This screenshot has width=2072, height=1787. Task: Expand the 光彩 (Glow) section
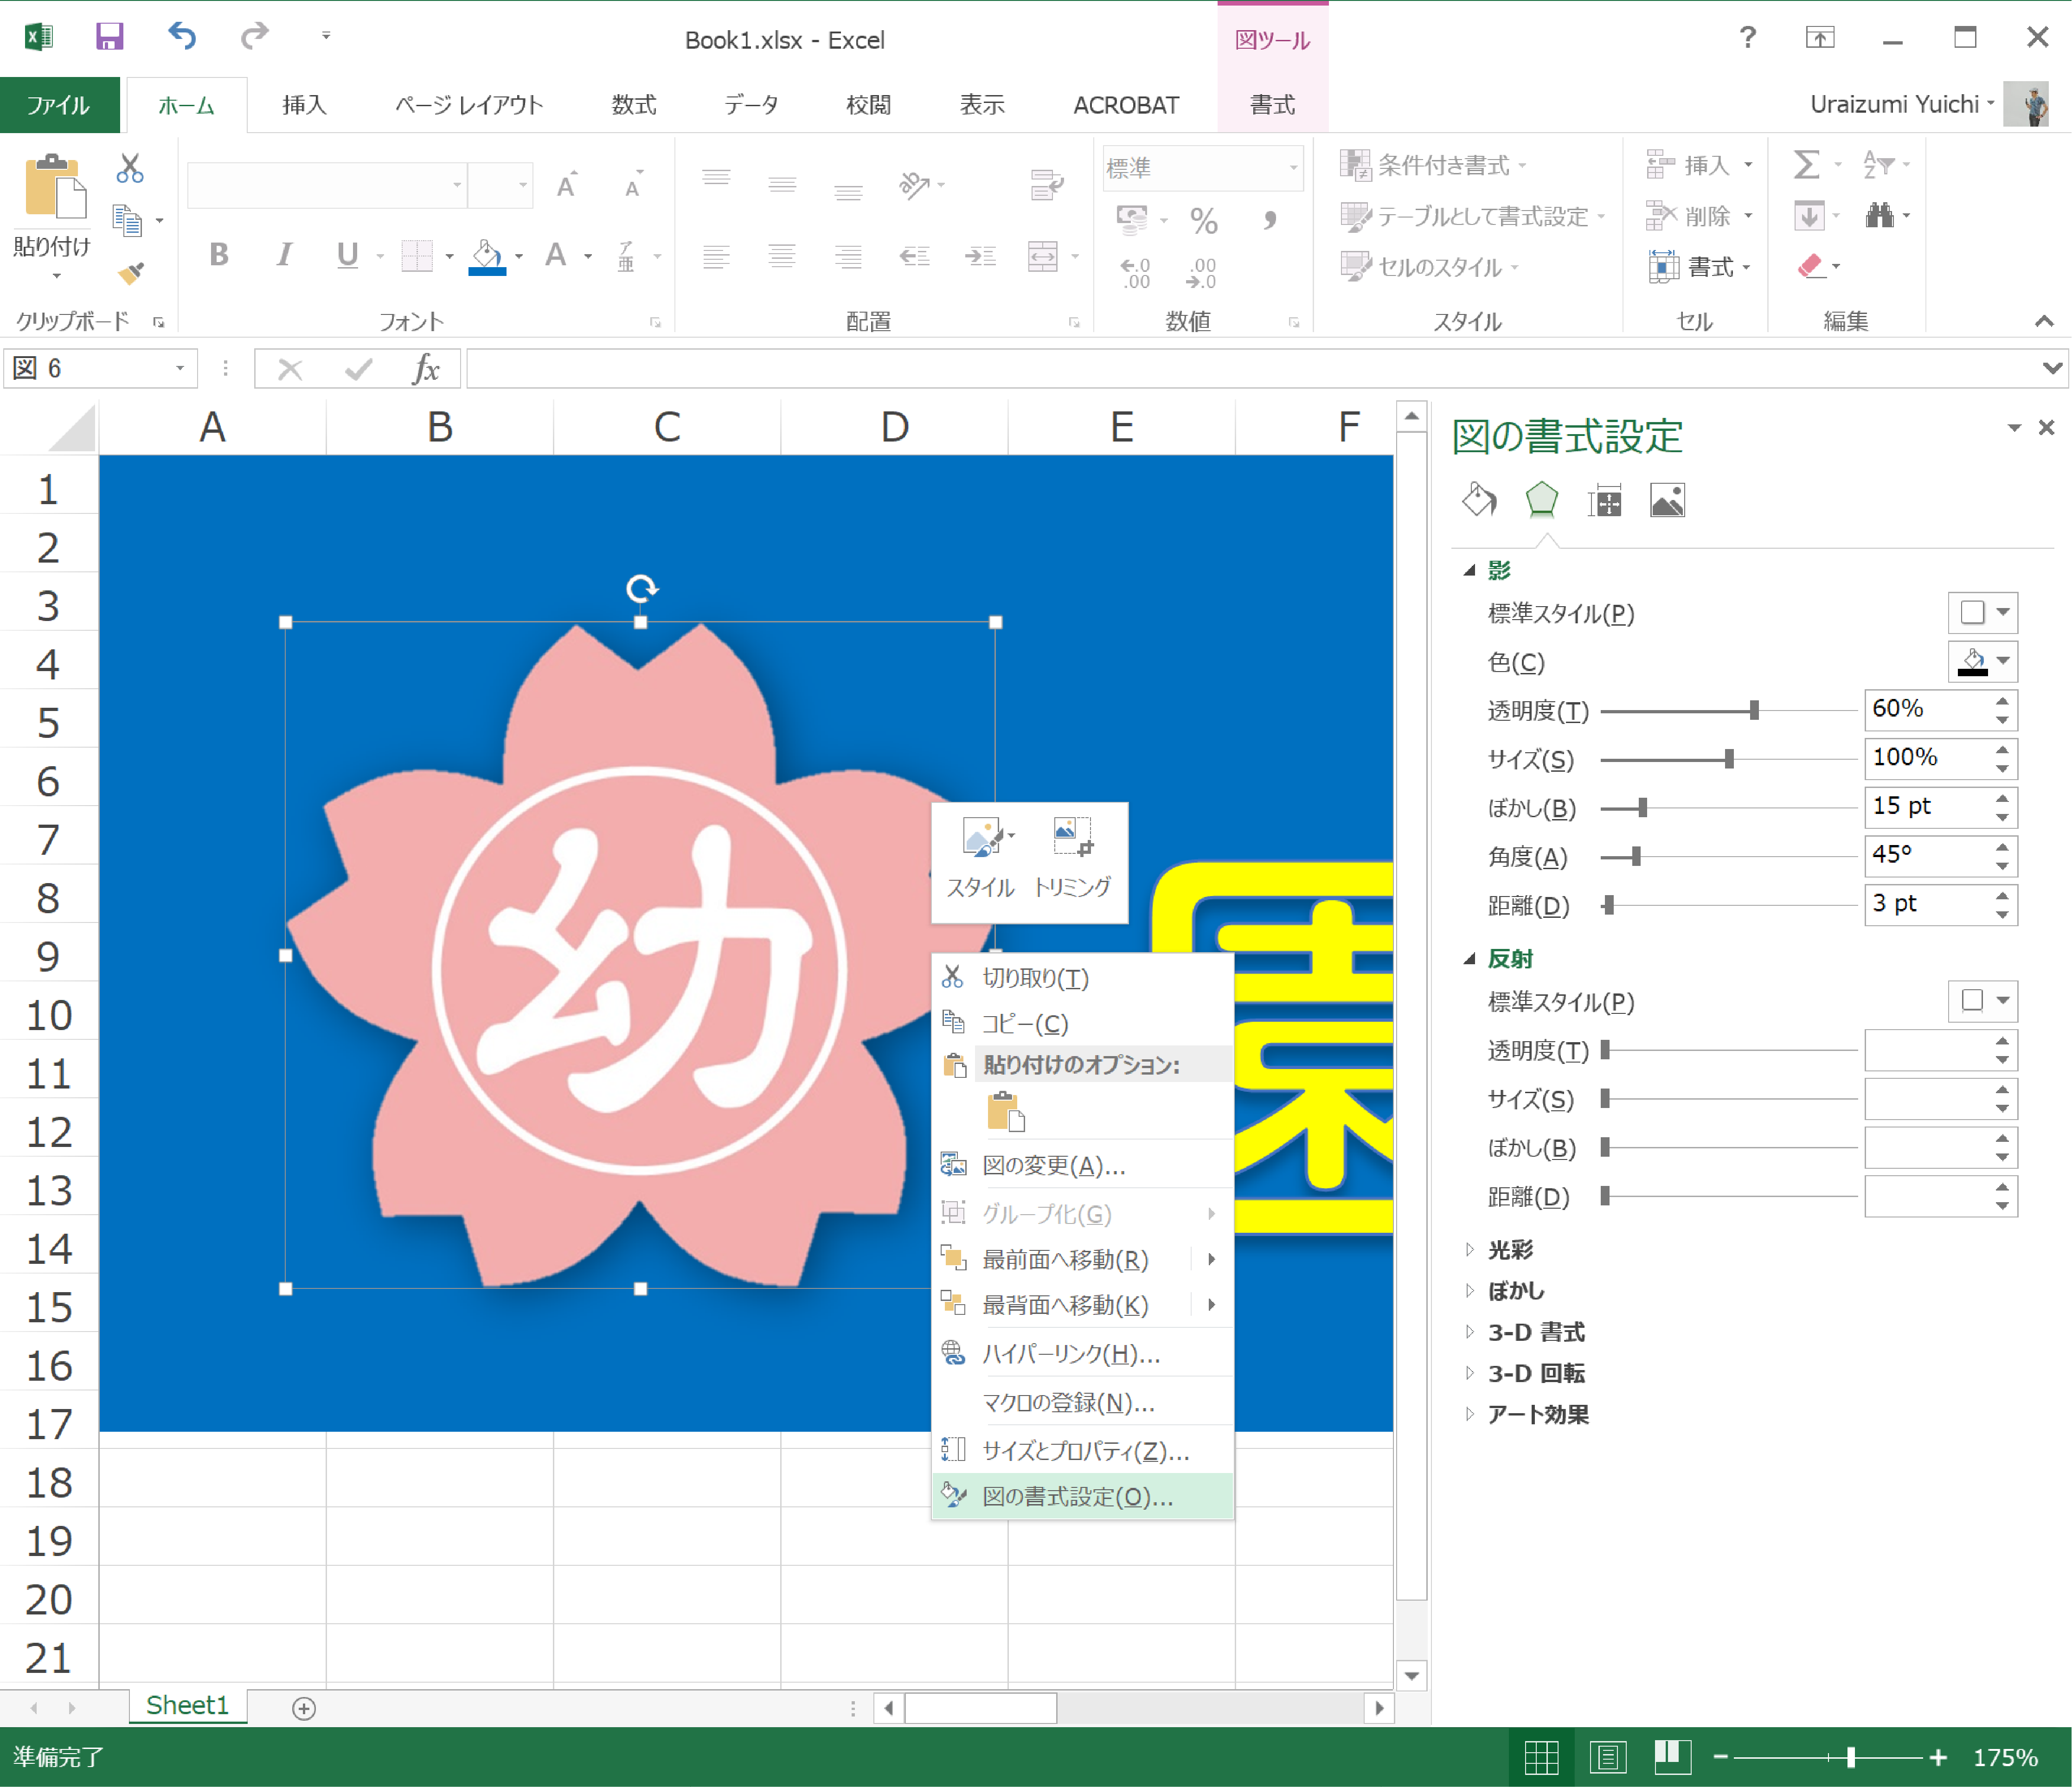[1510, 1249]
